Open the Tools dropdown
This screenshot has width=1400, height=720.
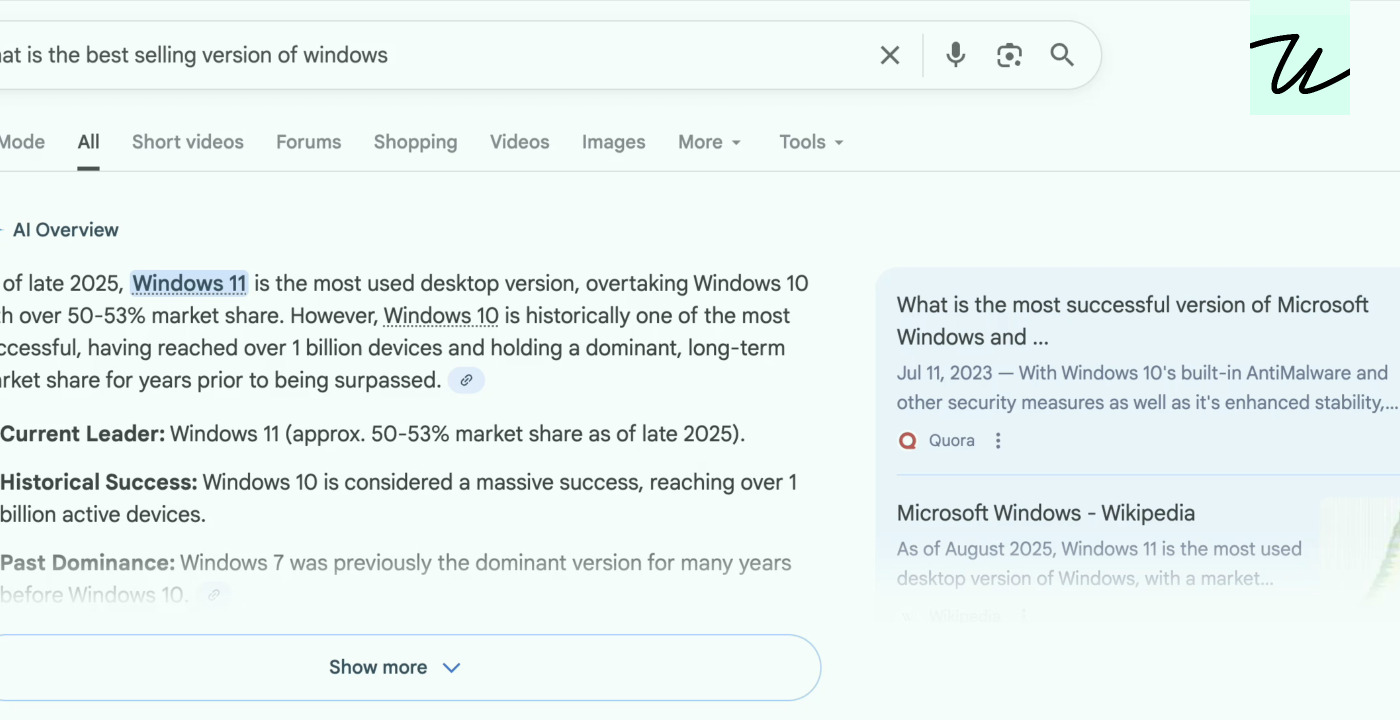[x=812, y=142]
